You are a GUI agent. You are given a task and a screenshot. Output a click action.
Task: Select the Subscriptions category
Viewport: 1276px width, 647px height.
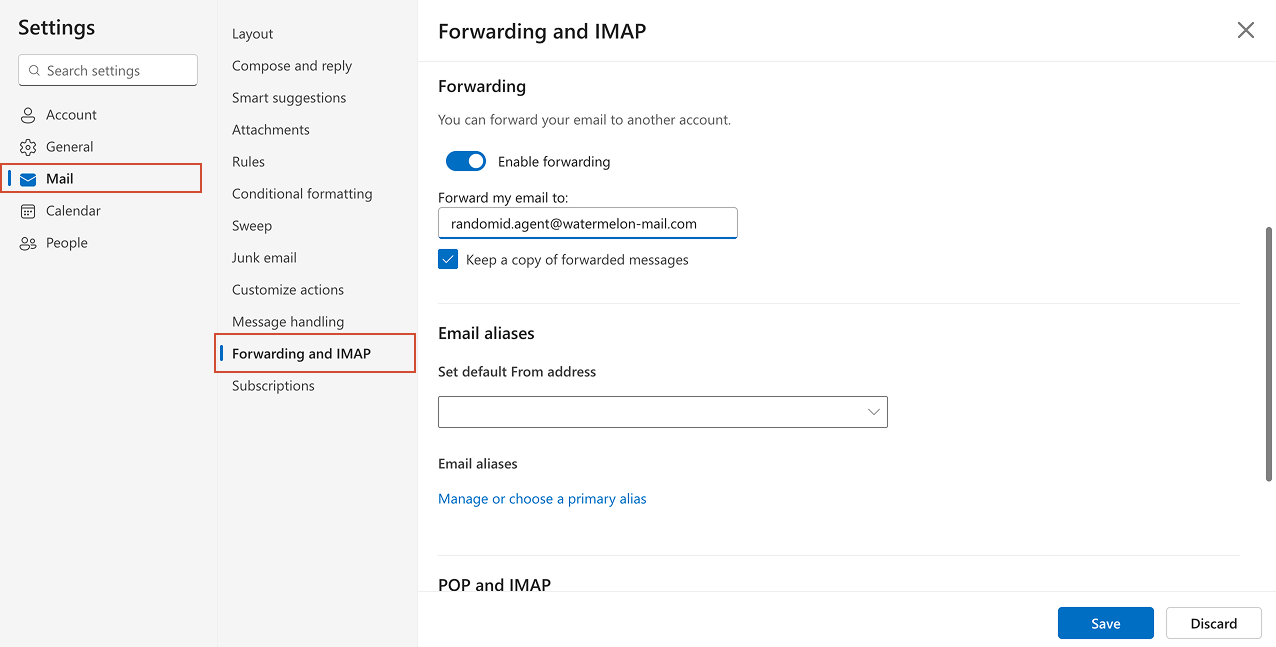coord(272,385)
